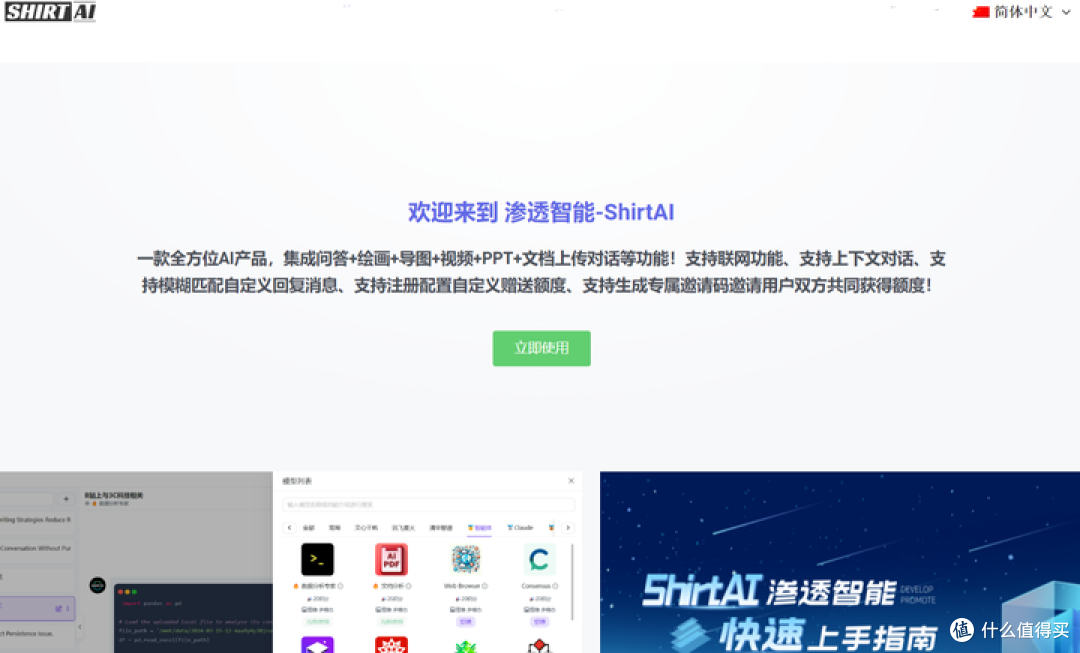Select the Web Browser globe model icon
The height and width of the screenshot is (653, 1080).
pyautogui.click(x=466, y=559)
